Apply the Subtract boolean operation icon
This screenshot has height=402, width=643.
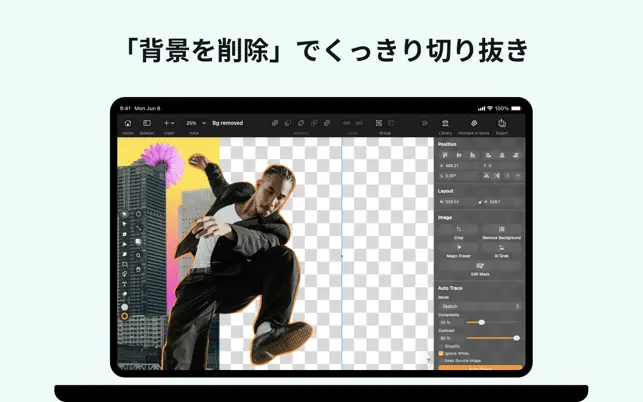(x=288, y=123)
